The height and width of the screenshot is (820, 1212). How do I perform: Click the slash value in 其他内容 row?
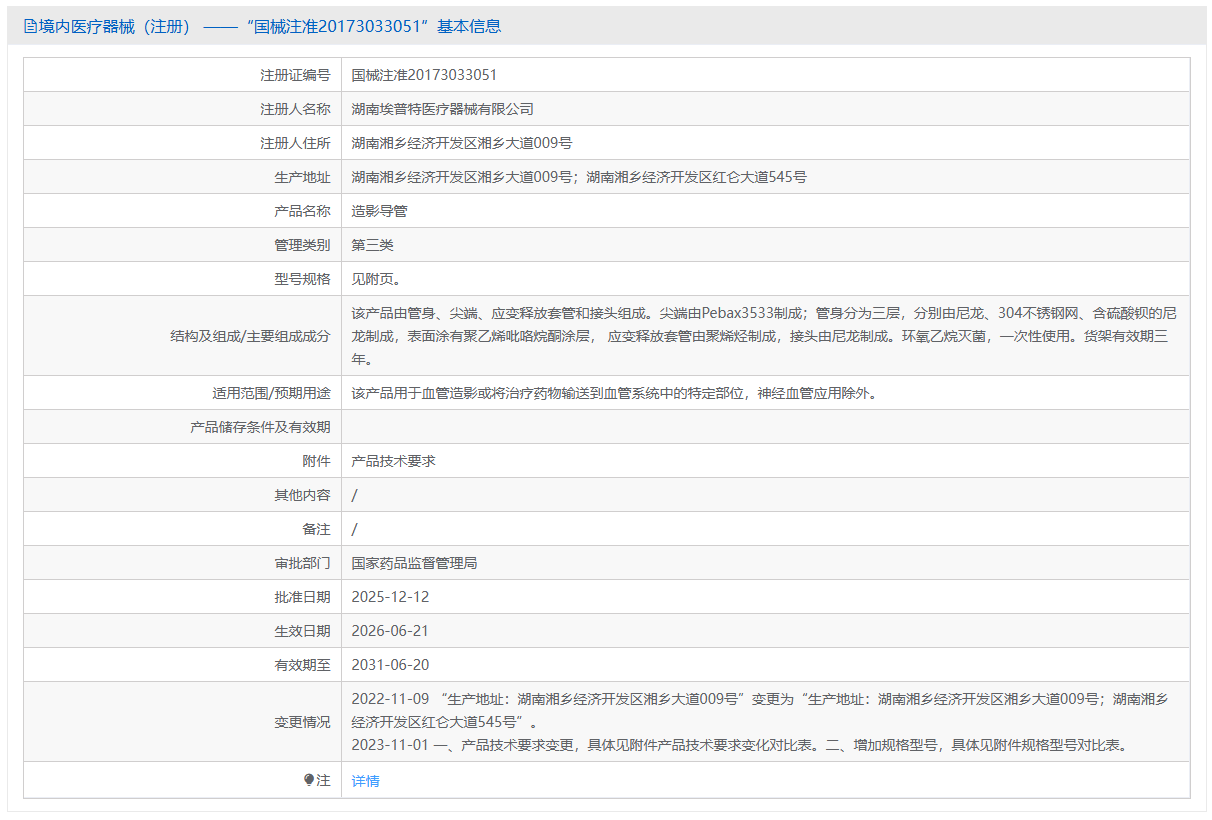355,495
